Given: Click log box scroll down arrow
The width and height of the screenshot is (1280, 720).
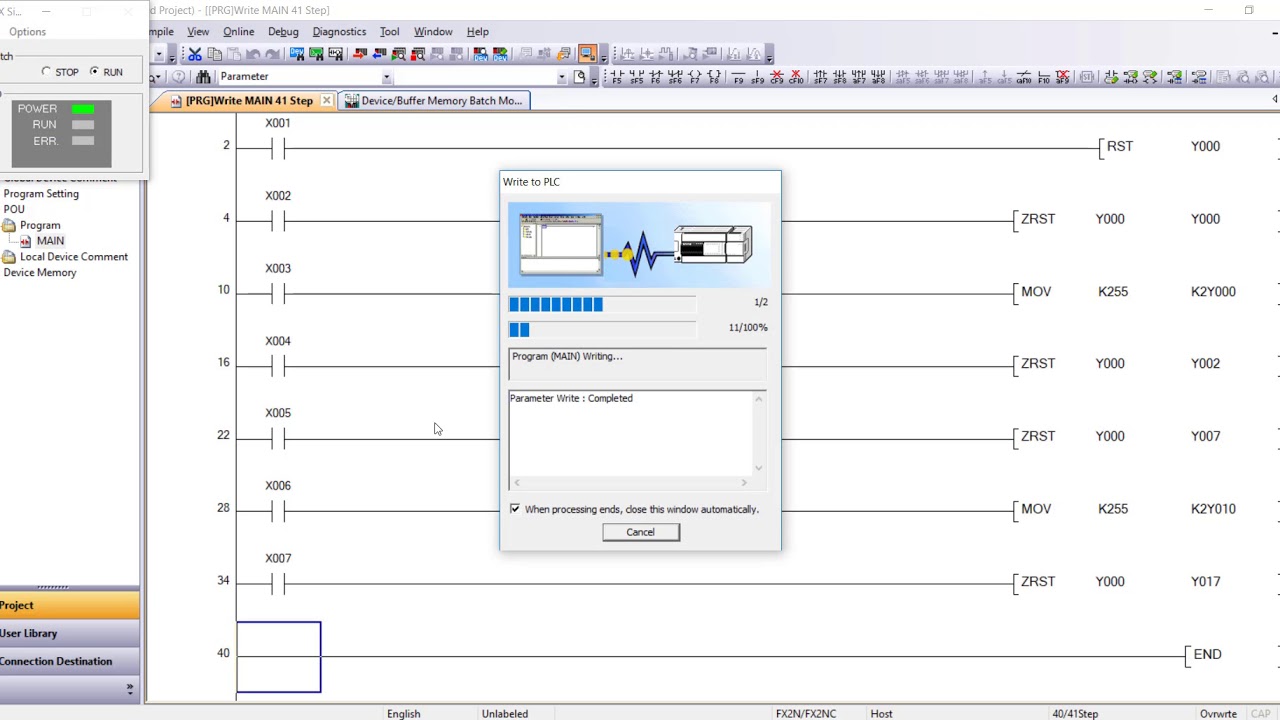Looking at the screenshot, I should click(759, 468).
